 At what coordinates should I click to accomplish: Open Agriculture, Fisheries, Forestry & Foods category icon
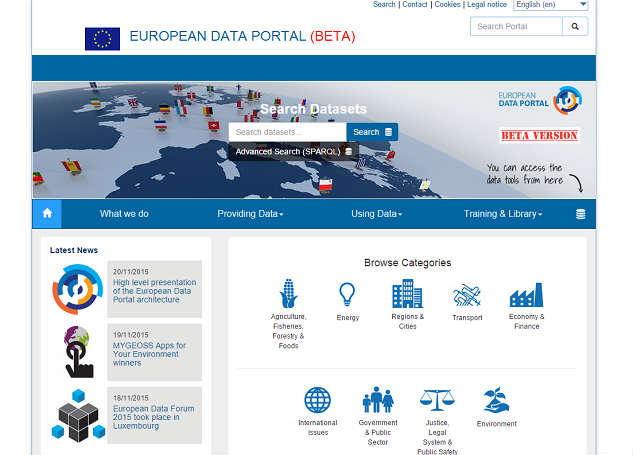(289, 294)
